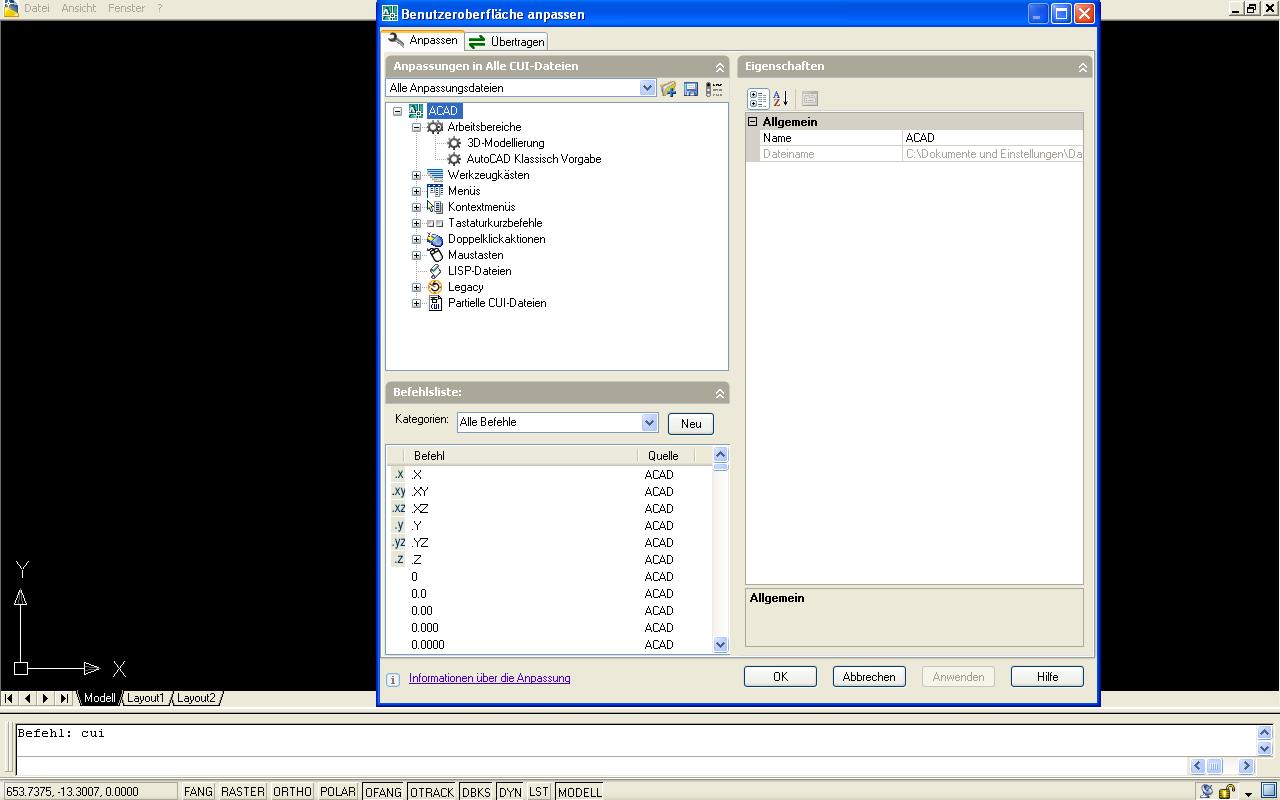Collapse the Allgemein property group

tap(753, 122)
